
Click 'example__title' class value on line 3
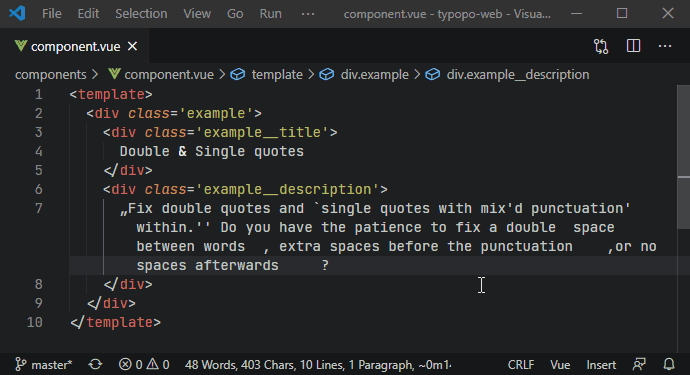pyautogui.click(x=262, y=132)
